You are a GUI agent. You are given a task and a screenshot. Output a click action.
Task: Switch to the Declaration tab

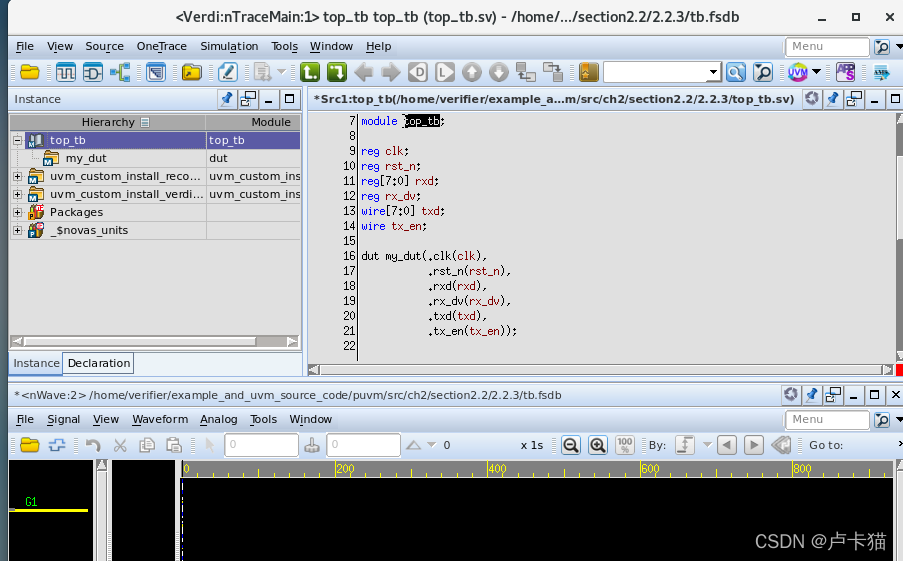pos(98,363)
